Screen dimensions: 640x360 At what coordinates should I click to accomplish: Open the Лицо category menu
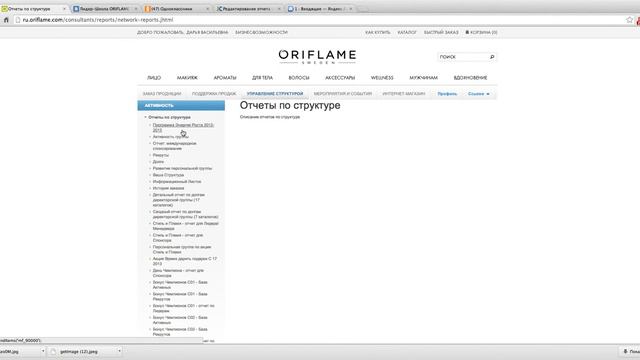tap(154, 78)
